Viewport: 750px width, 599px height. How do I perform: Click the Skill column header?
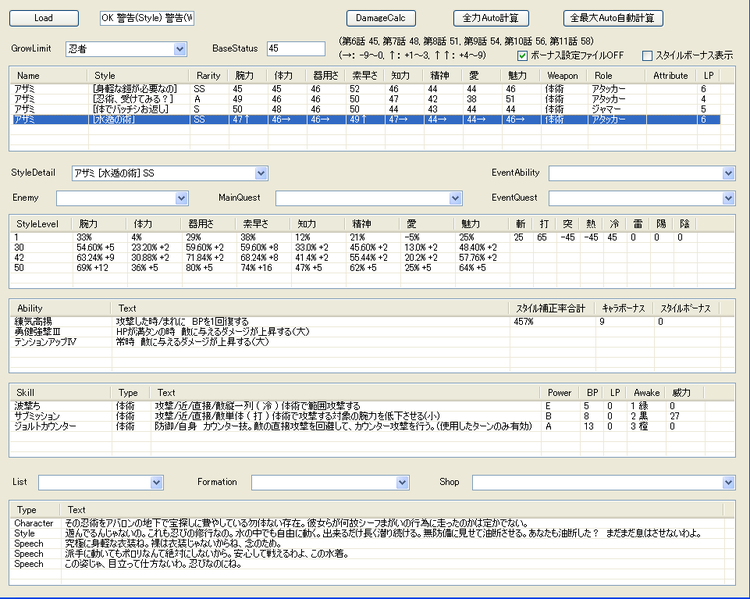point(61,393)
